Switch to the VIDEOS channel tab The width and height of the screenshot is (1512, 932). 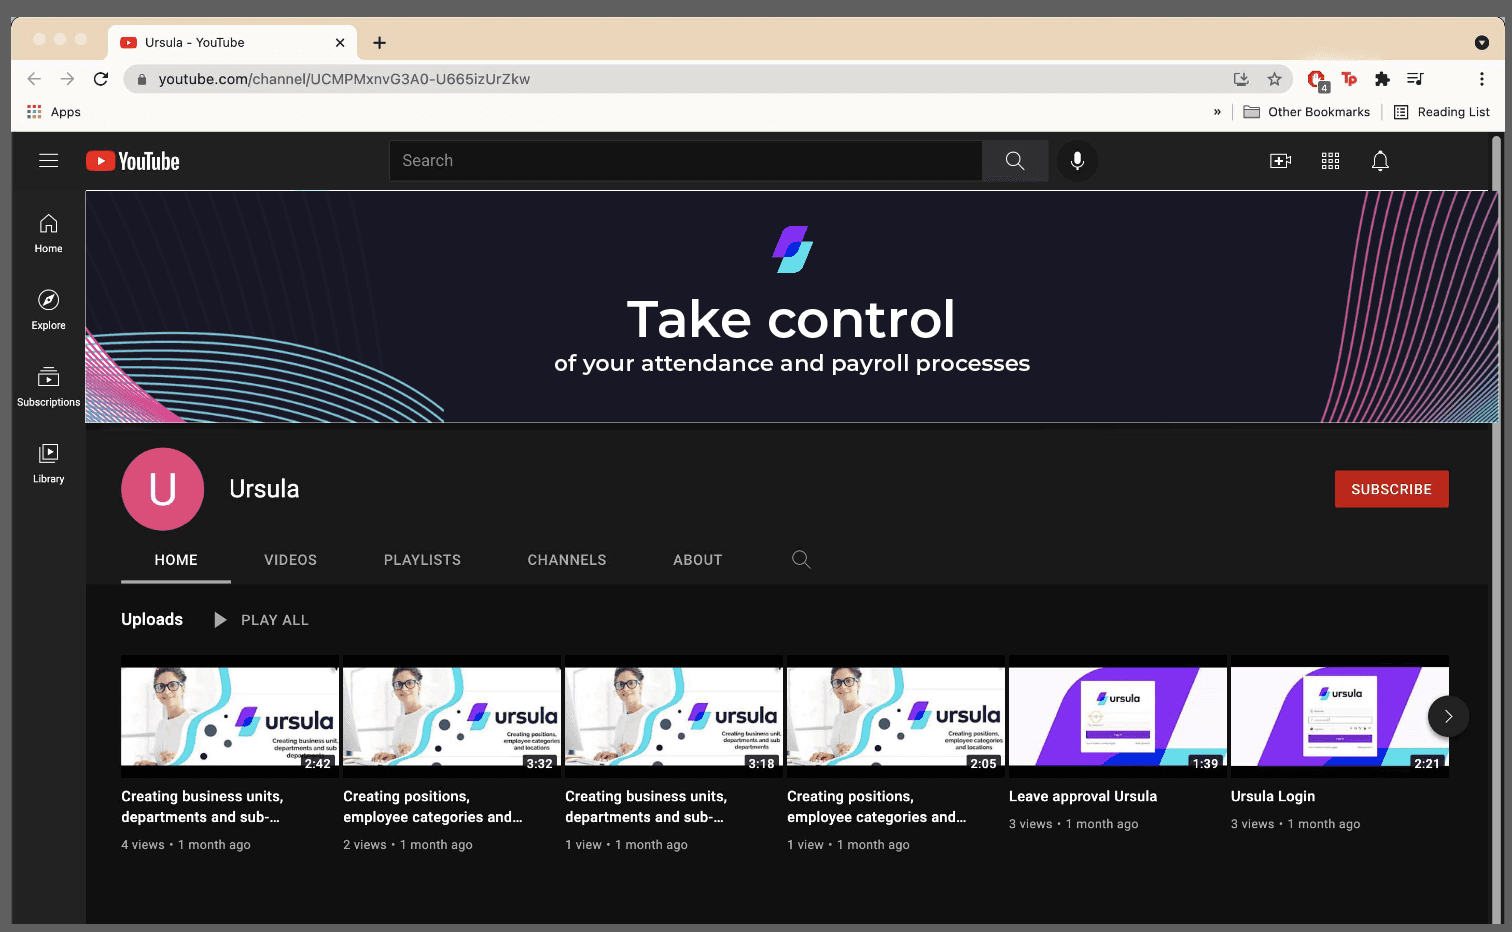coord(290,560)
